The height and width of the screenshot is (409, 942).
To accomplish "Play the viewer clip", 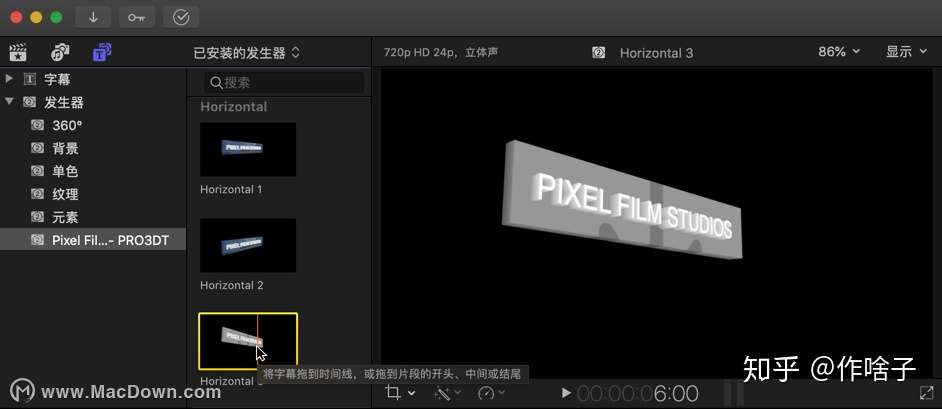I will pyautogui.click(x=565, y=393).
